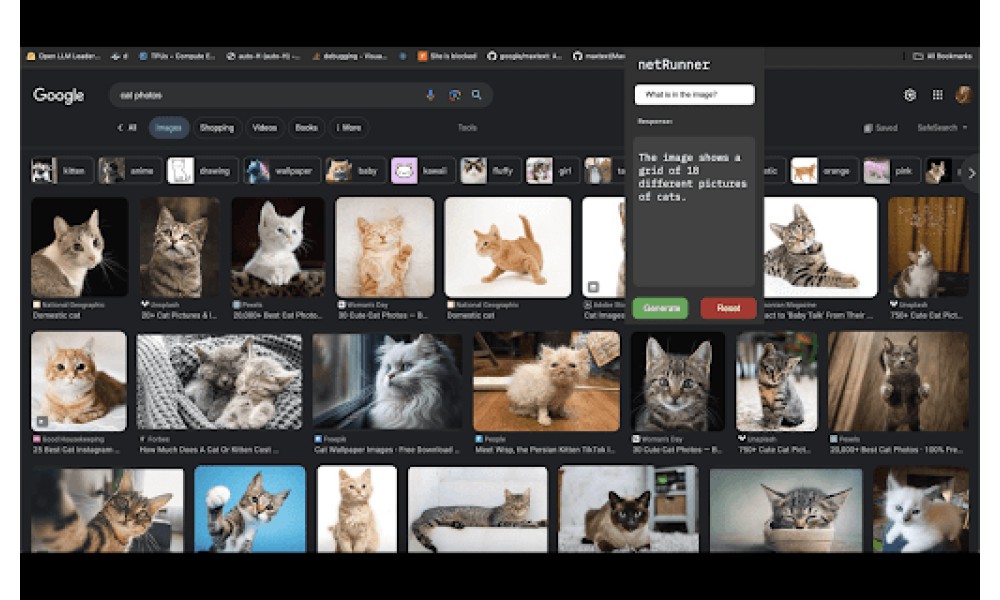Select the 'anime' suggestion chip

[x=130, y=171]
